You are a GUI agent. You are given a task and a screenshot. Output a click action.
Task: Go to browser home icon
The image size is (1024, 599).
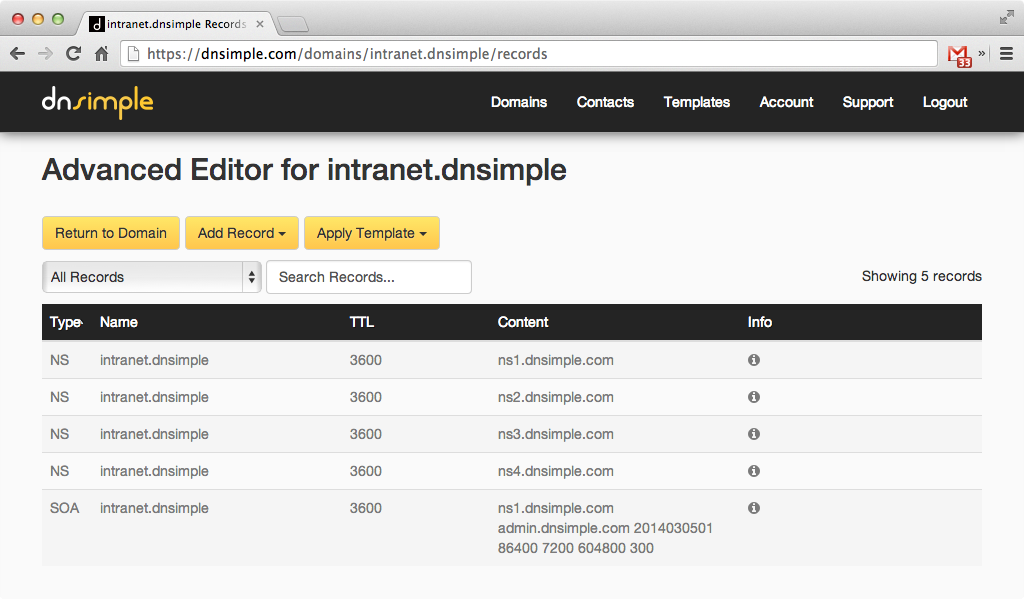[x=101, y=54]
